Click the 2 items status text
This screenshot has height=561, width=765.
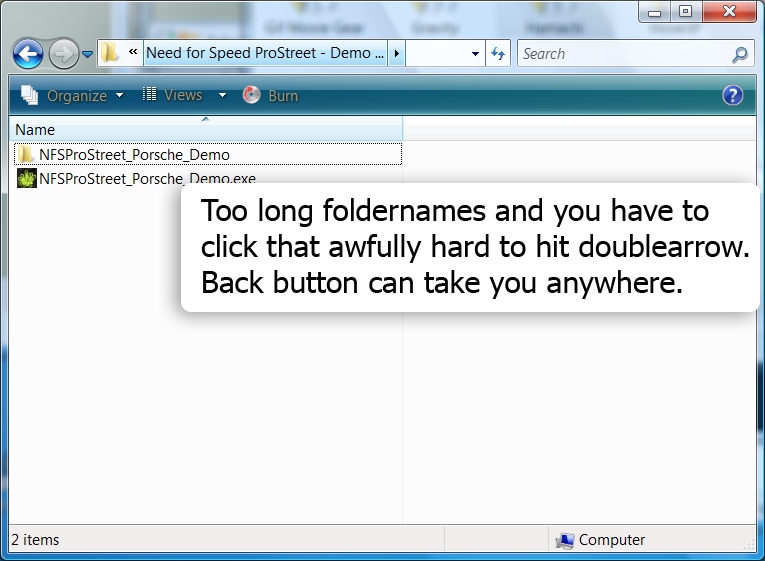pos(35,540)
